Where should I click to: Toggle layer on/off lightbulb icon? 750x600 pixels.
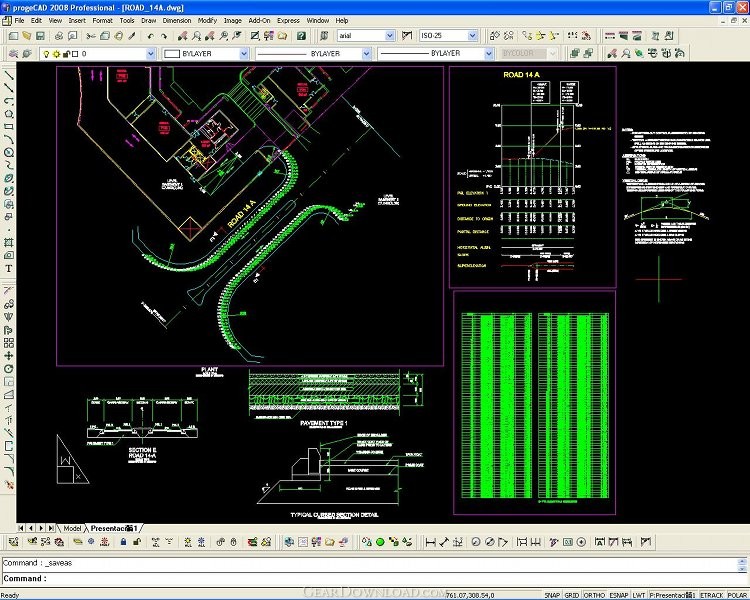[46, 54]
